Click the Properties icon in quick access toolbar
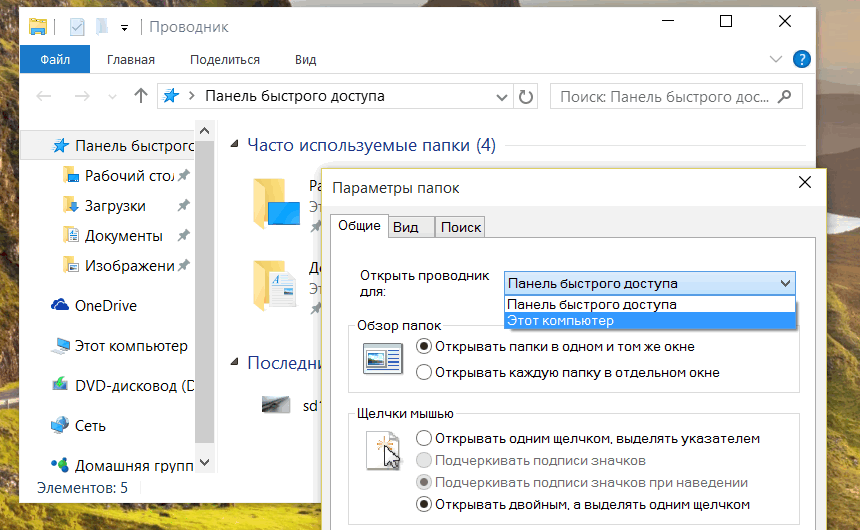The height and width of the screenshot is (530, 860). click(x=77, y=27)
